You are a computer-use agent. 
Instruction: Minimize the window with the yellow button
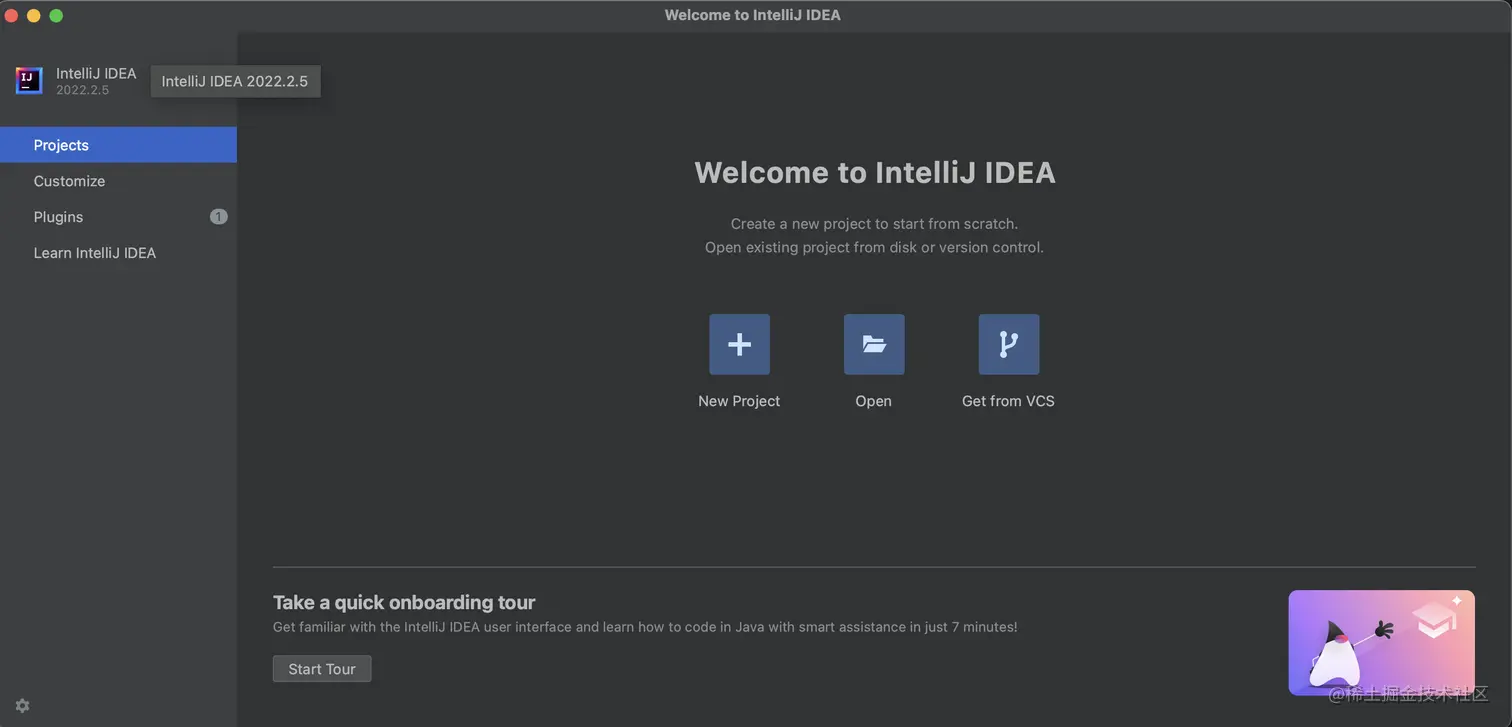34,15
